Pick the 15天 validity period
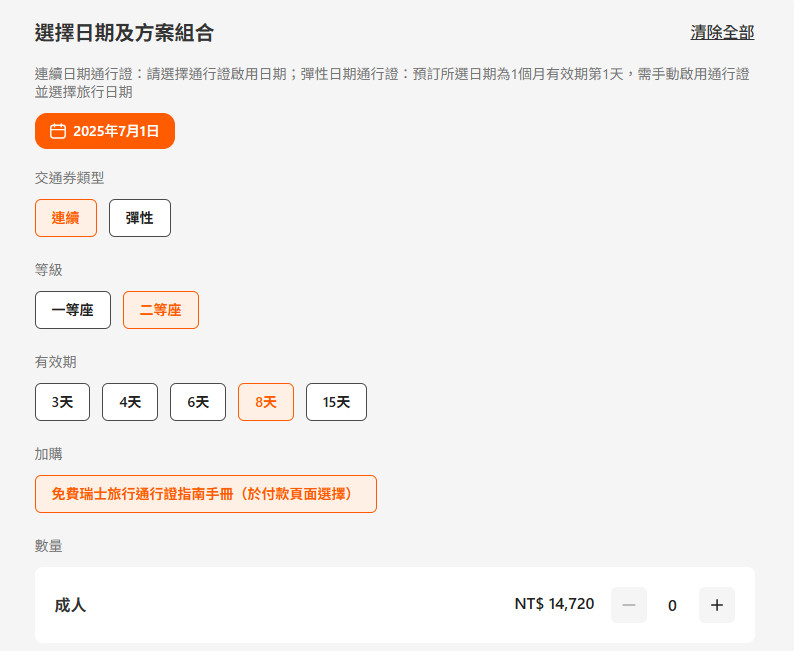The image size is (794, 651). click(336, 402)
